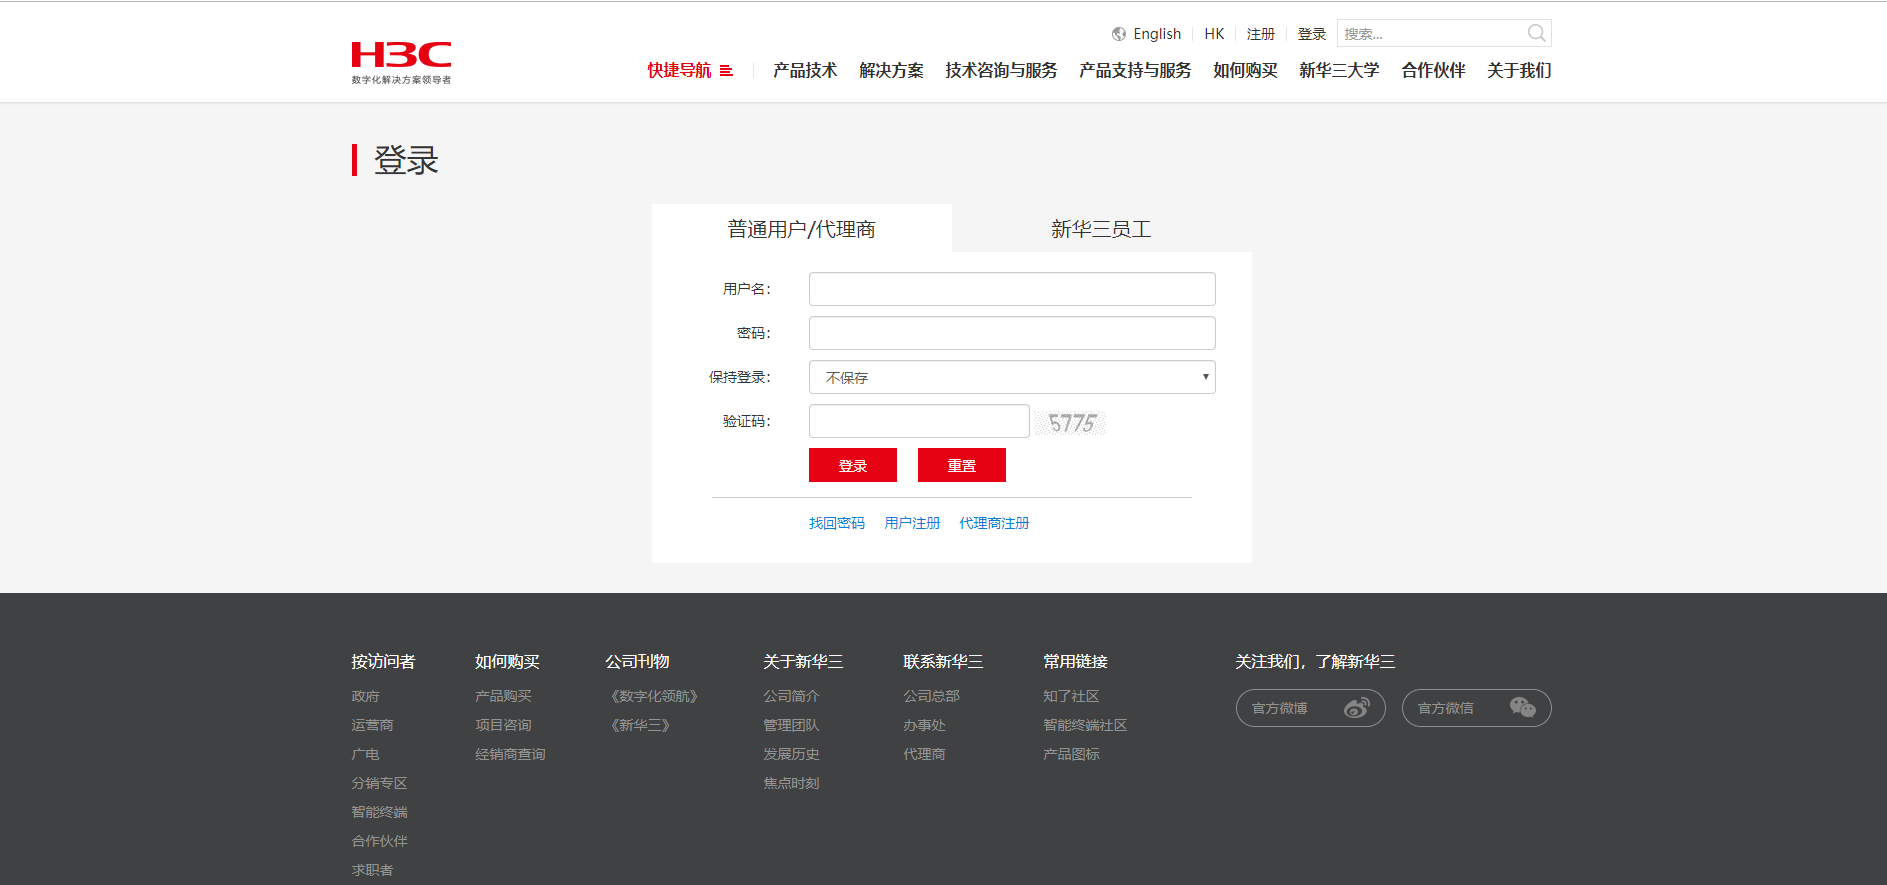1887x885 pixels.
Task: Open the 技术咨询与服务 menu
Action: click(1001, 70)
